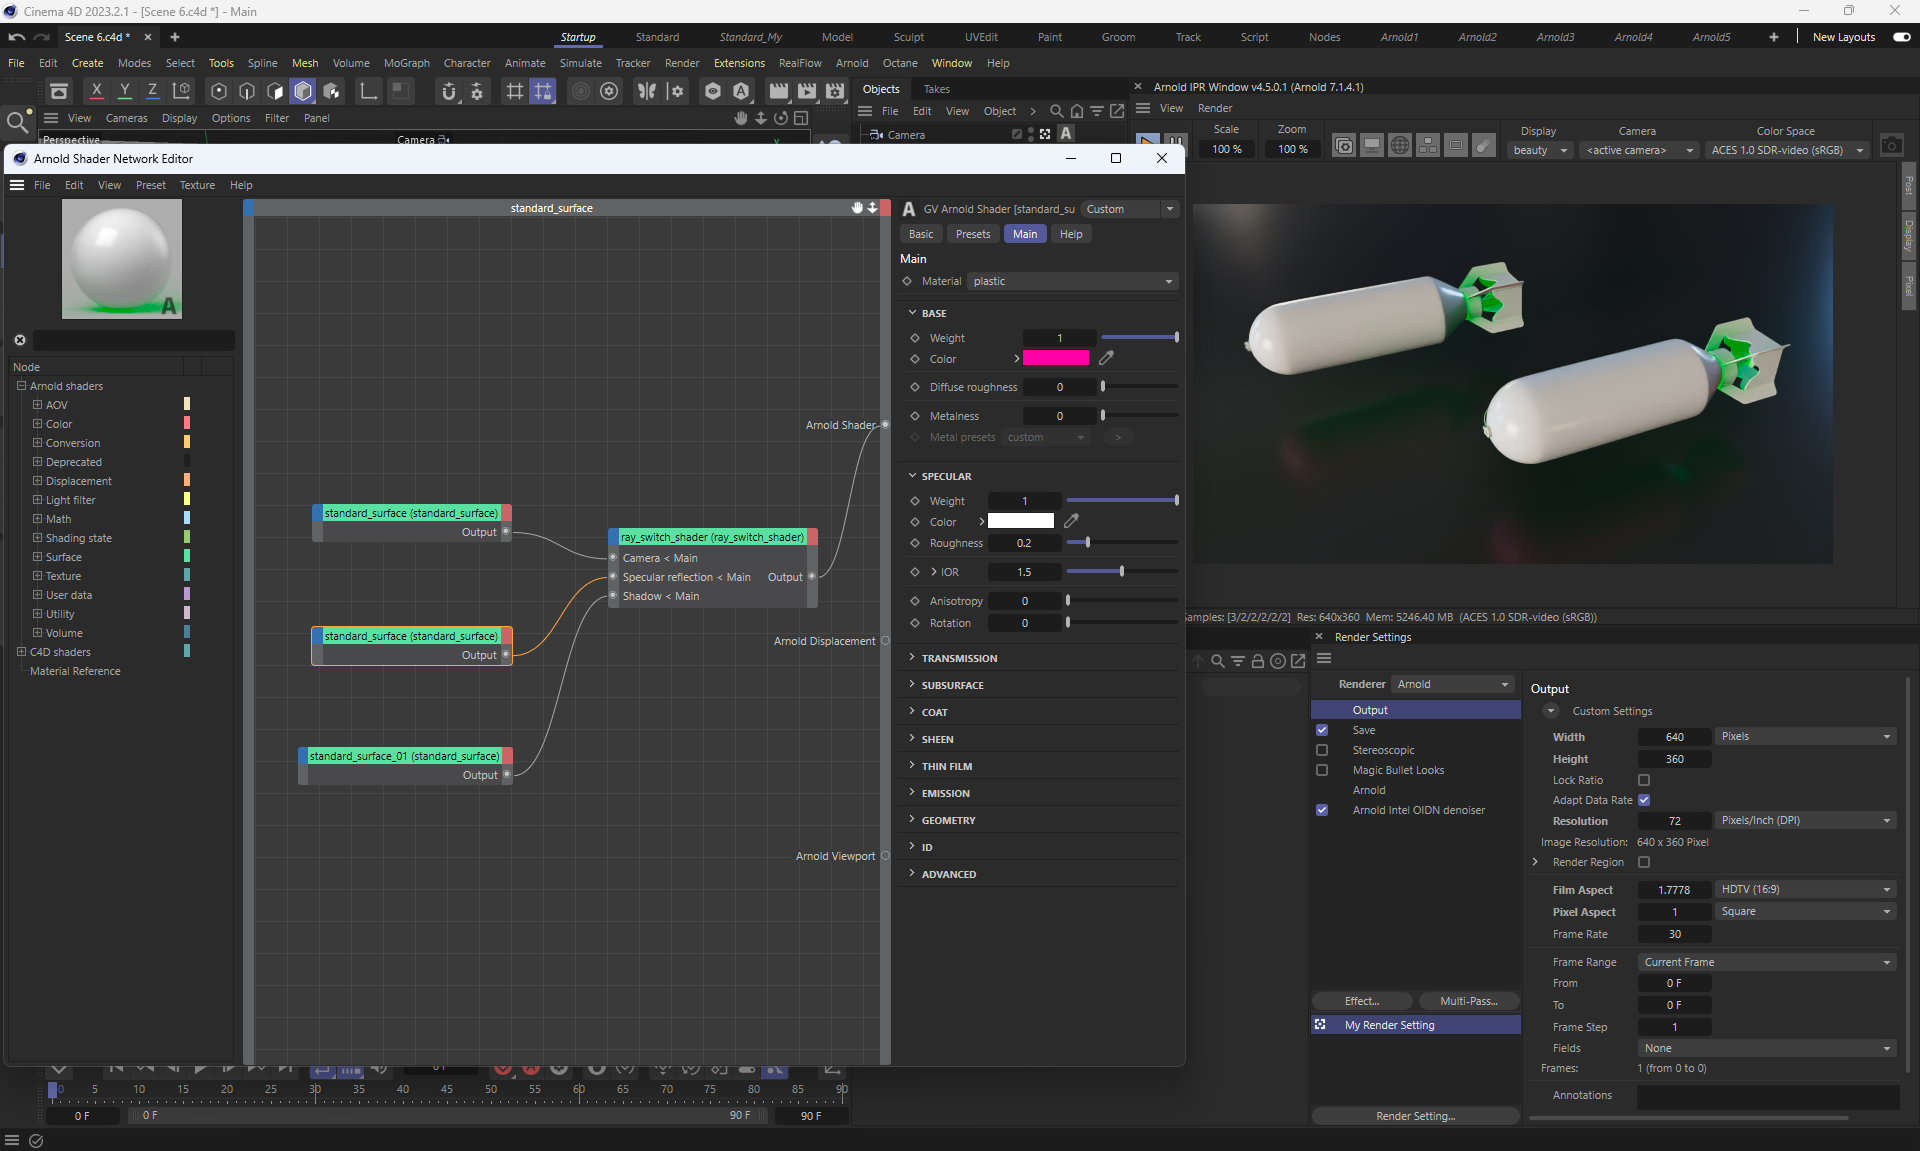Open the MoGraph menu

coord(406,63)
